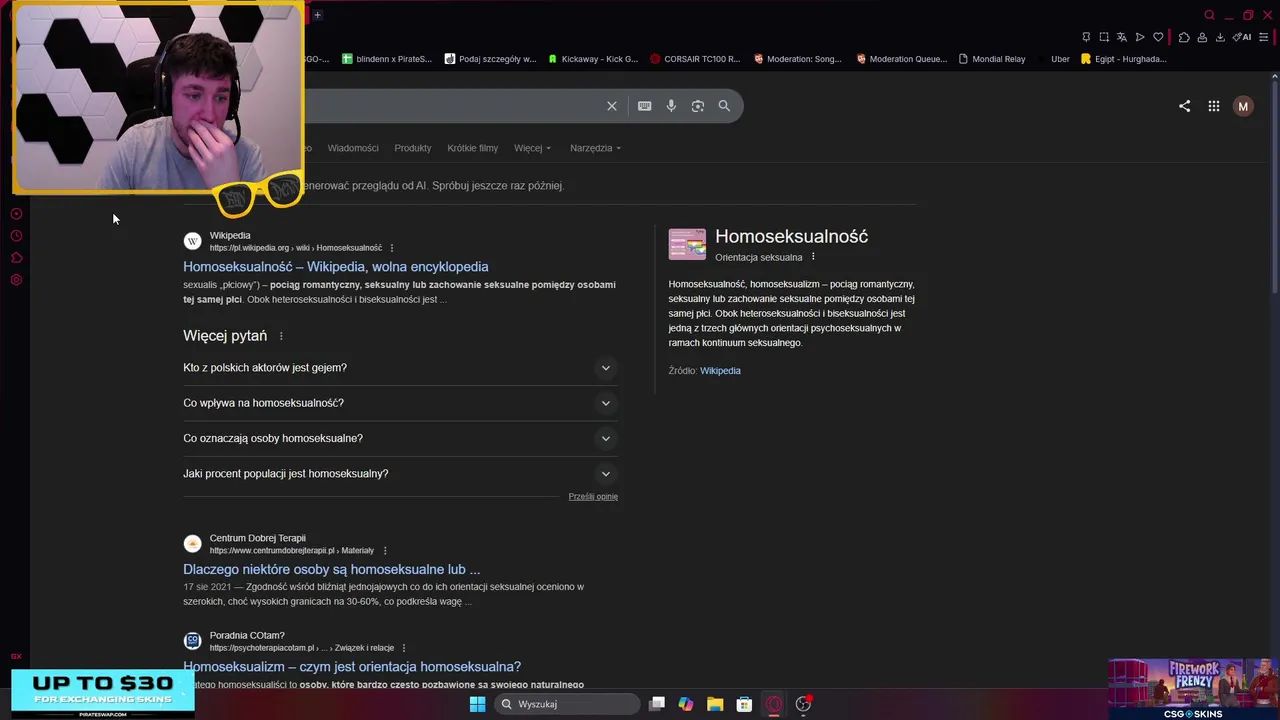This screenshot has height=720, width=1280.
Task: Open Windows Start menu
Action: coord(477,704)
